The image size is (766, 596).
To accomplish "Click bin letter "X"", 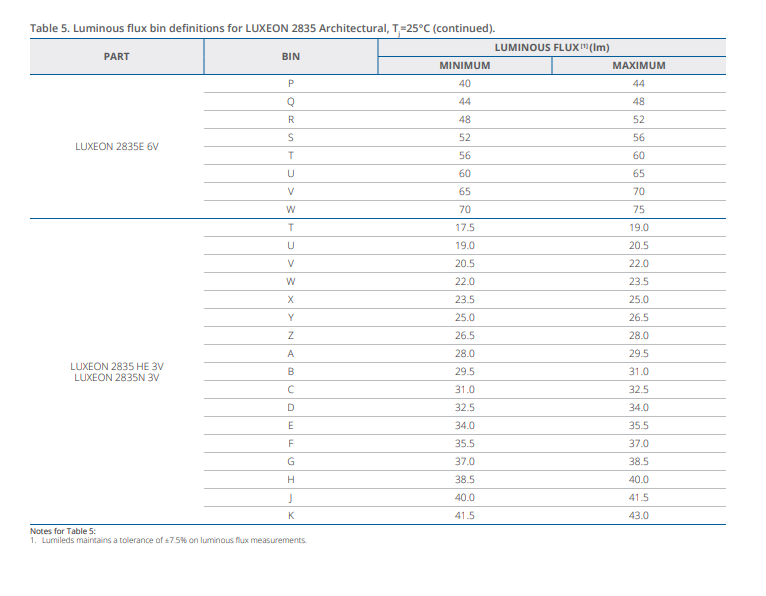I will point(291,299).
